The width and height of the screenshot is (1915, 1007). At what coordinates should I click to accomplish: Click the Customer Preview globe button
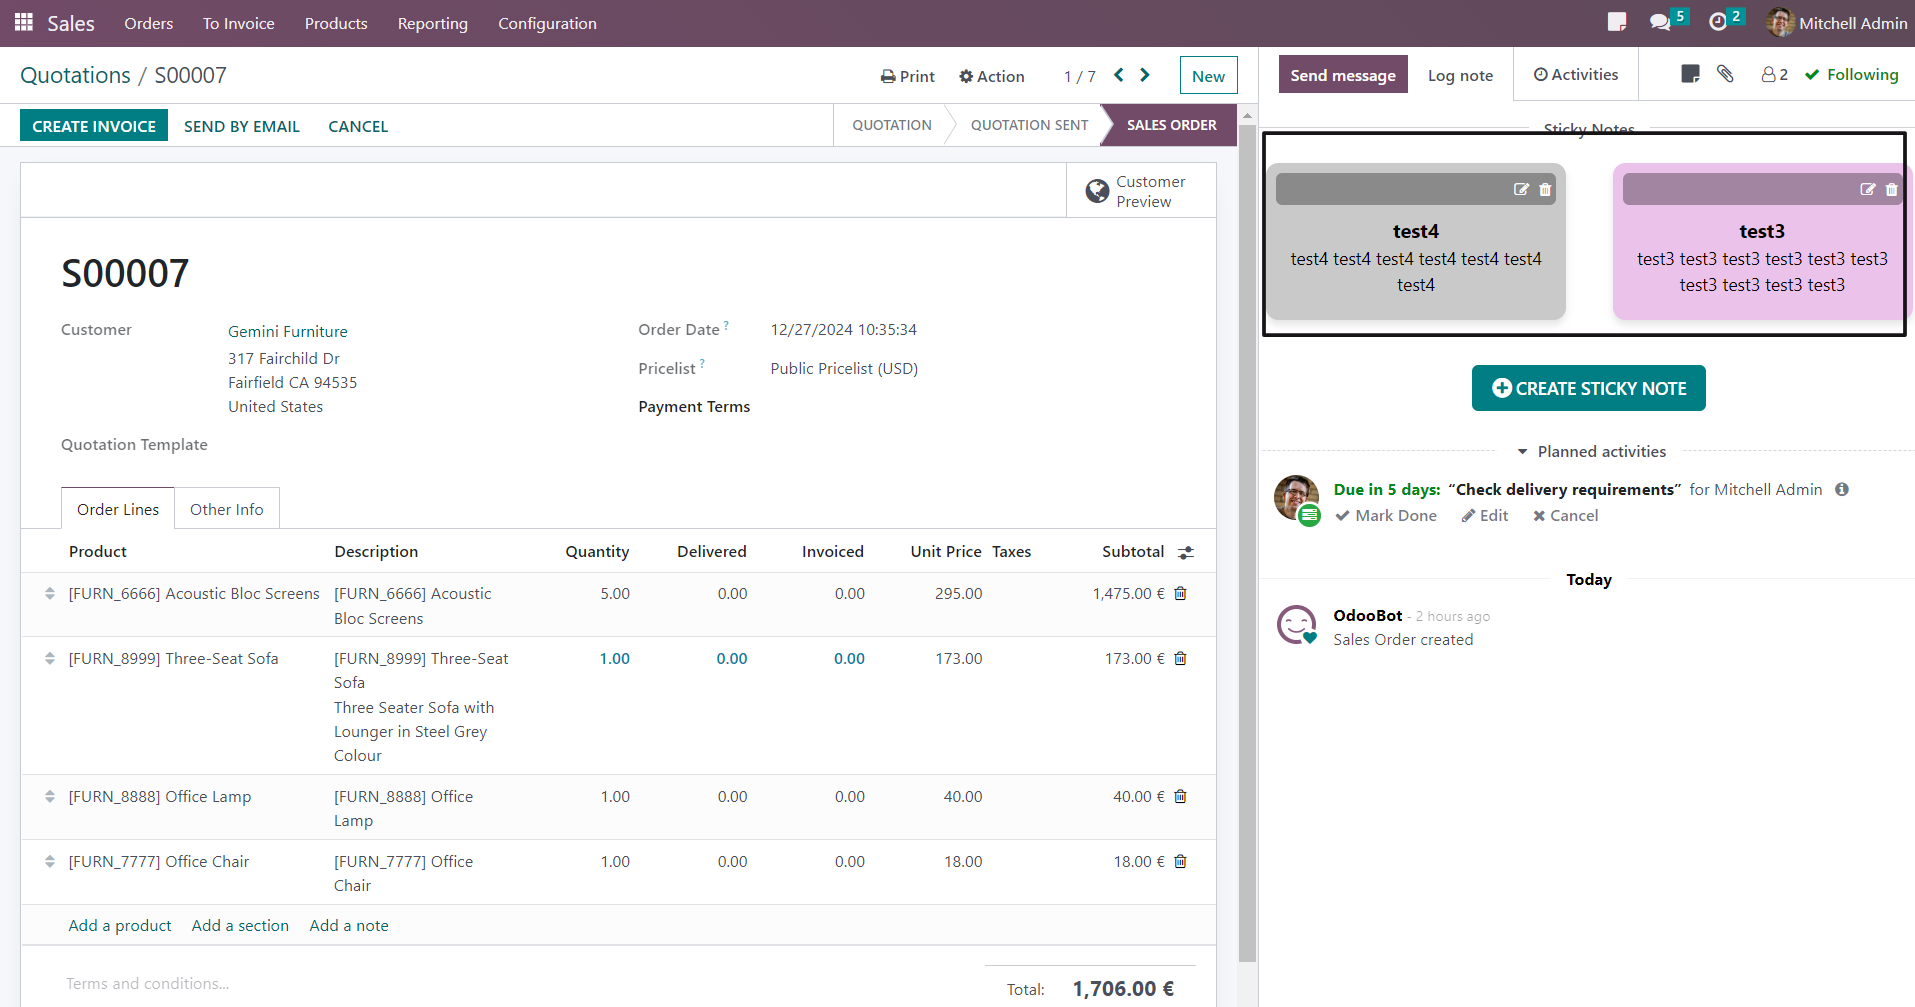coord(1141,191)
